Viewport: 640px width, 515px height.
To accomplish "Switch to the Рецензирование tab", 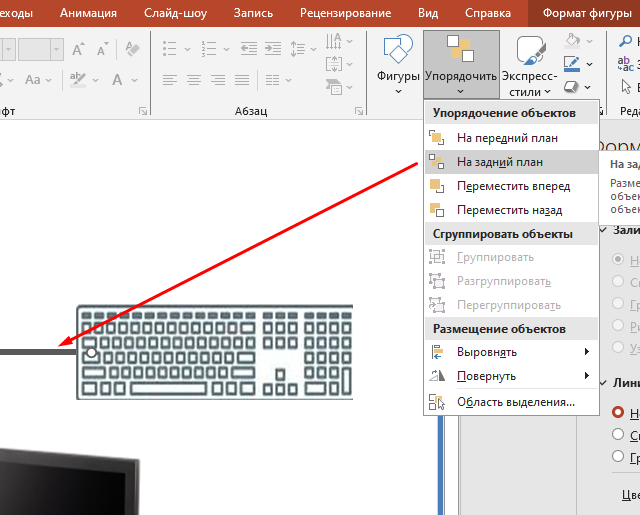I will click(x=345, y=13).
